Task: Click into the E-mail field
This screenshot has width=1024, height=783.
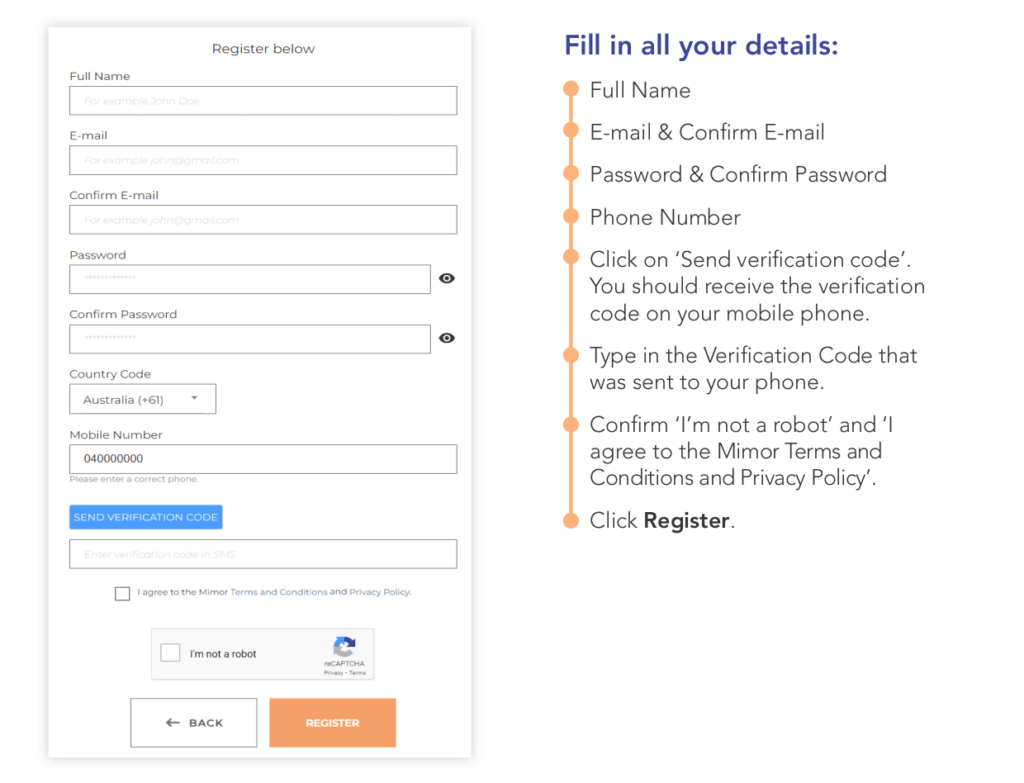Action: point(263,160)
